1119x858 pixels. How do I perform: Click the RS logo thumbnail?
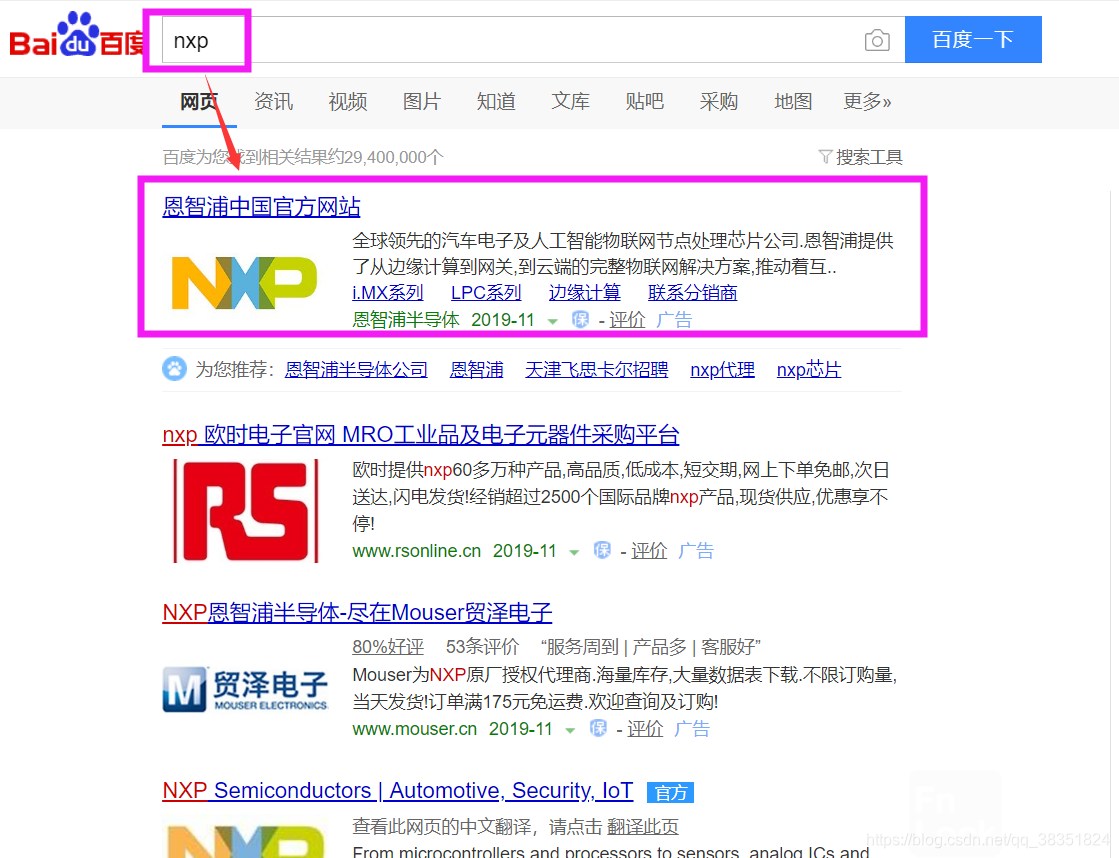pos(246,511)
